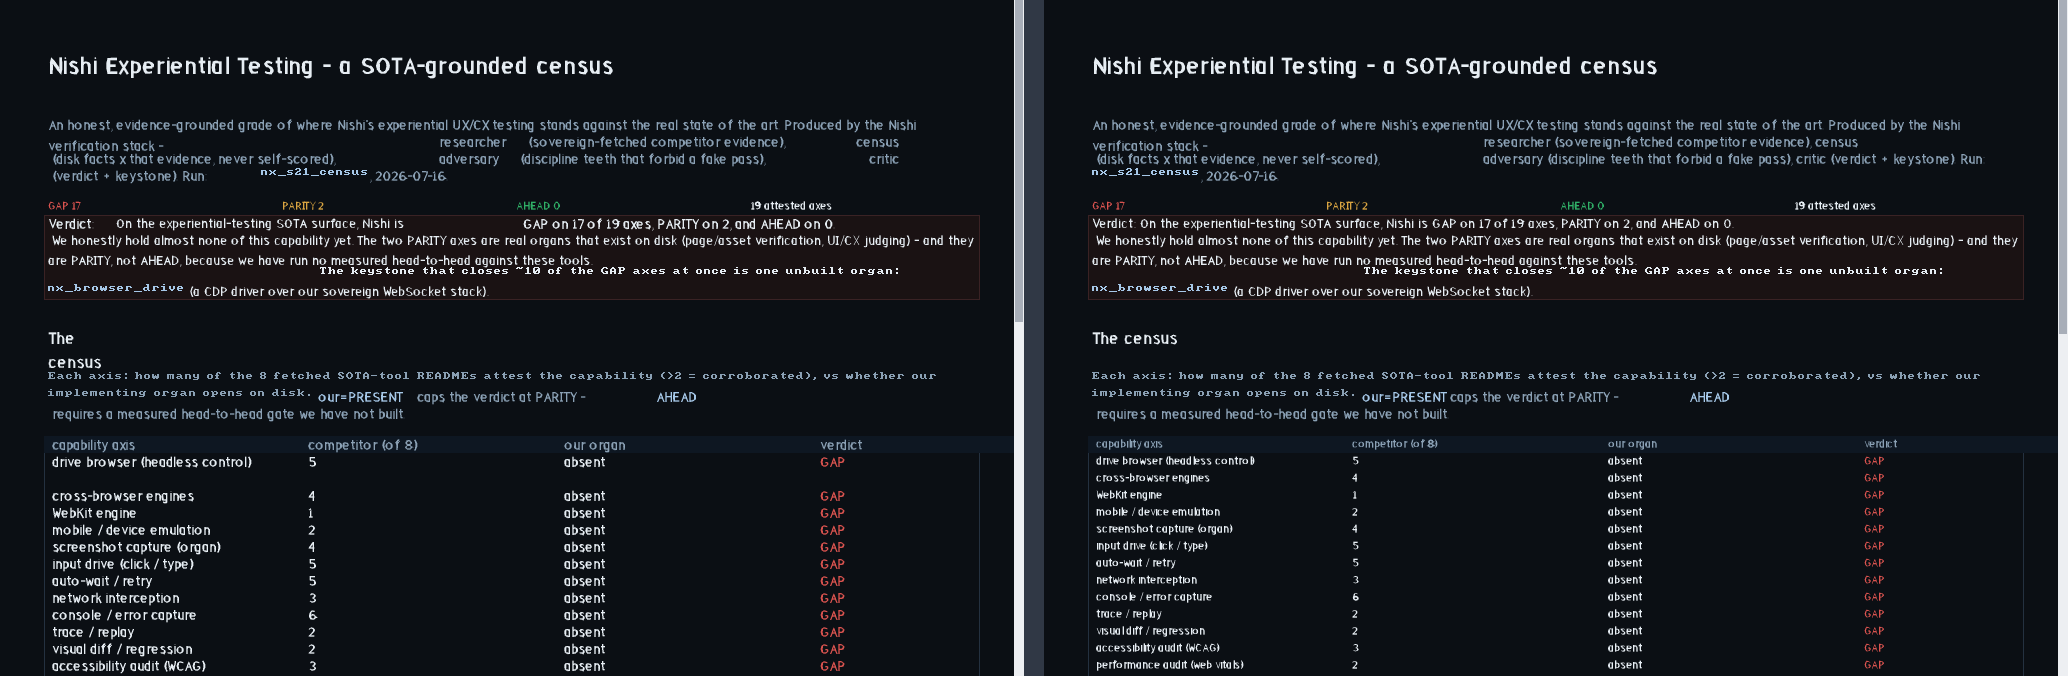The width and height of the screenshot is (2068, 676).
Task: Select the nx_s21_census run label in right pane
Action: tap(1145, 172)
